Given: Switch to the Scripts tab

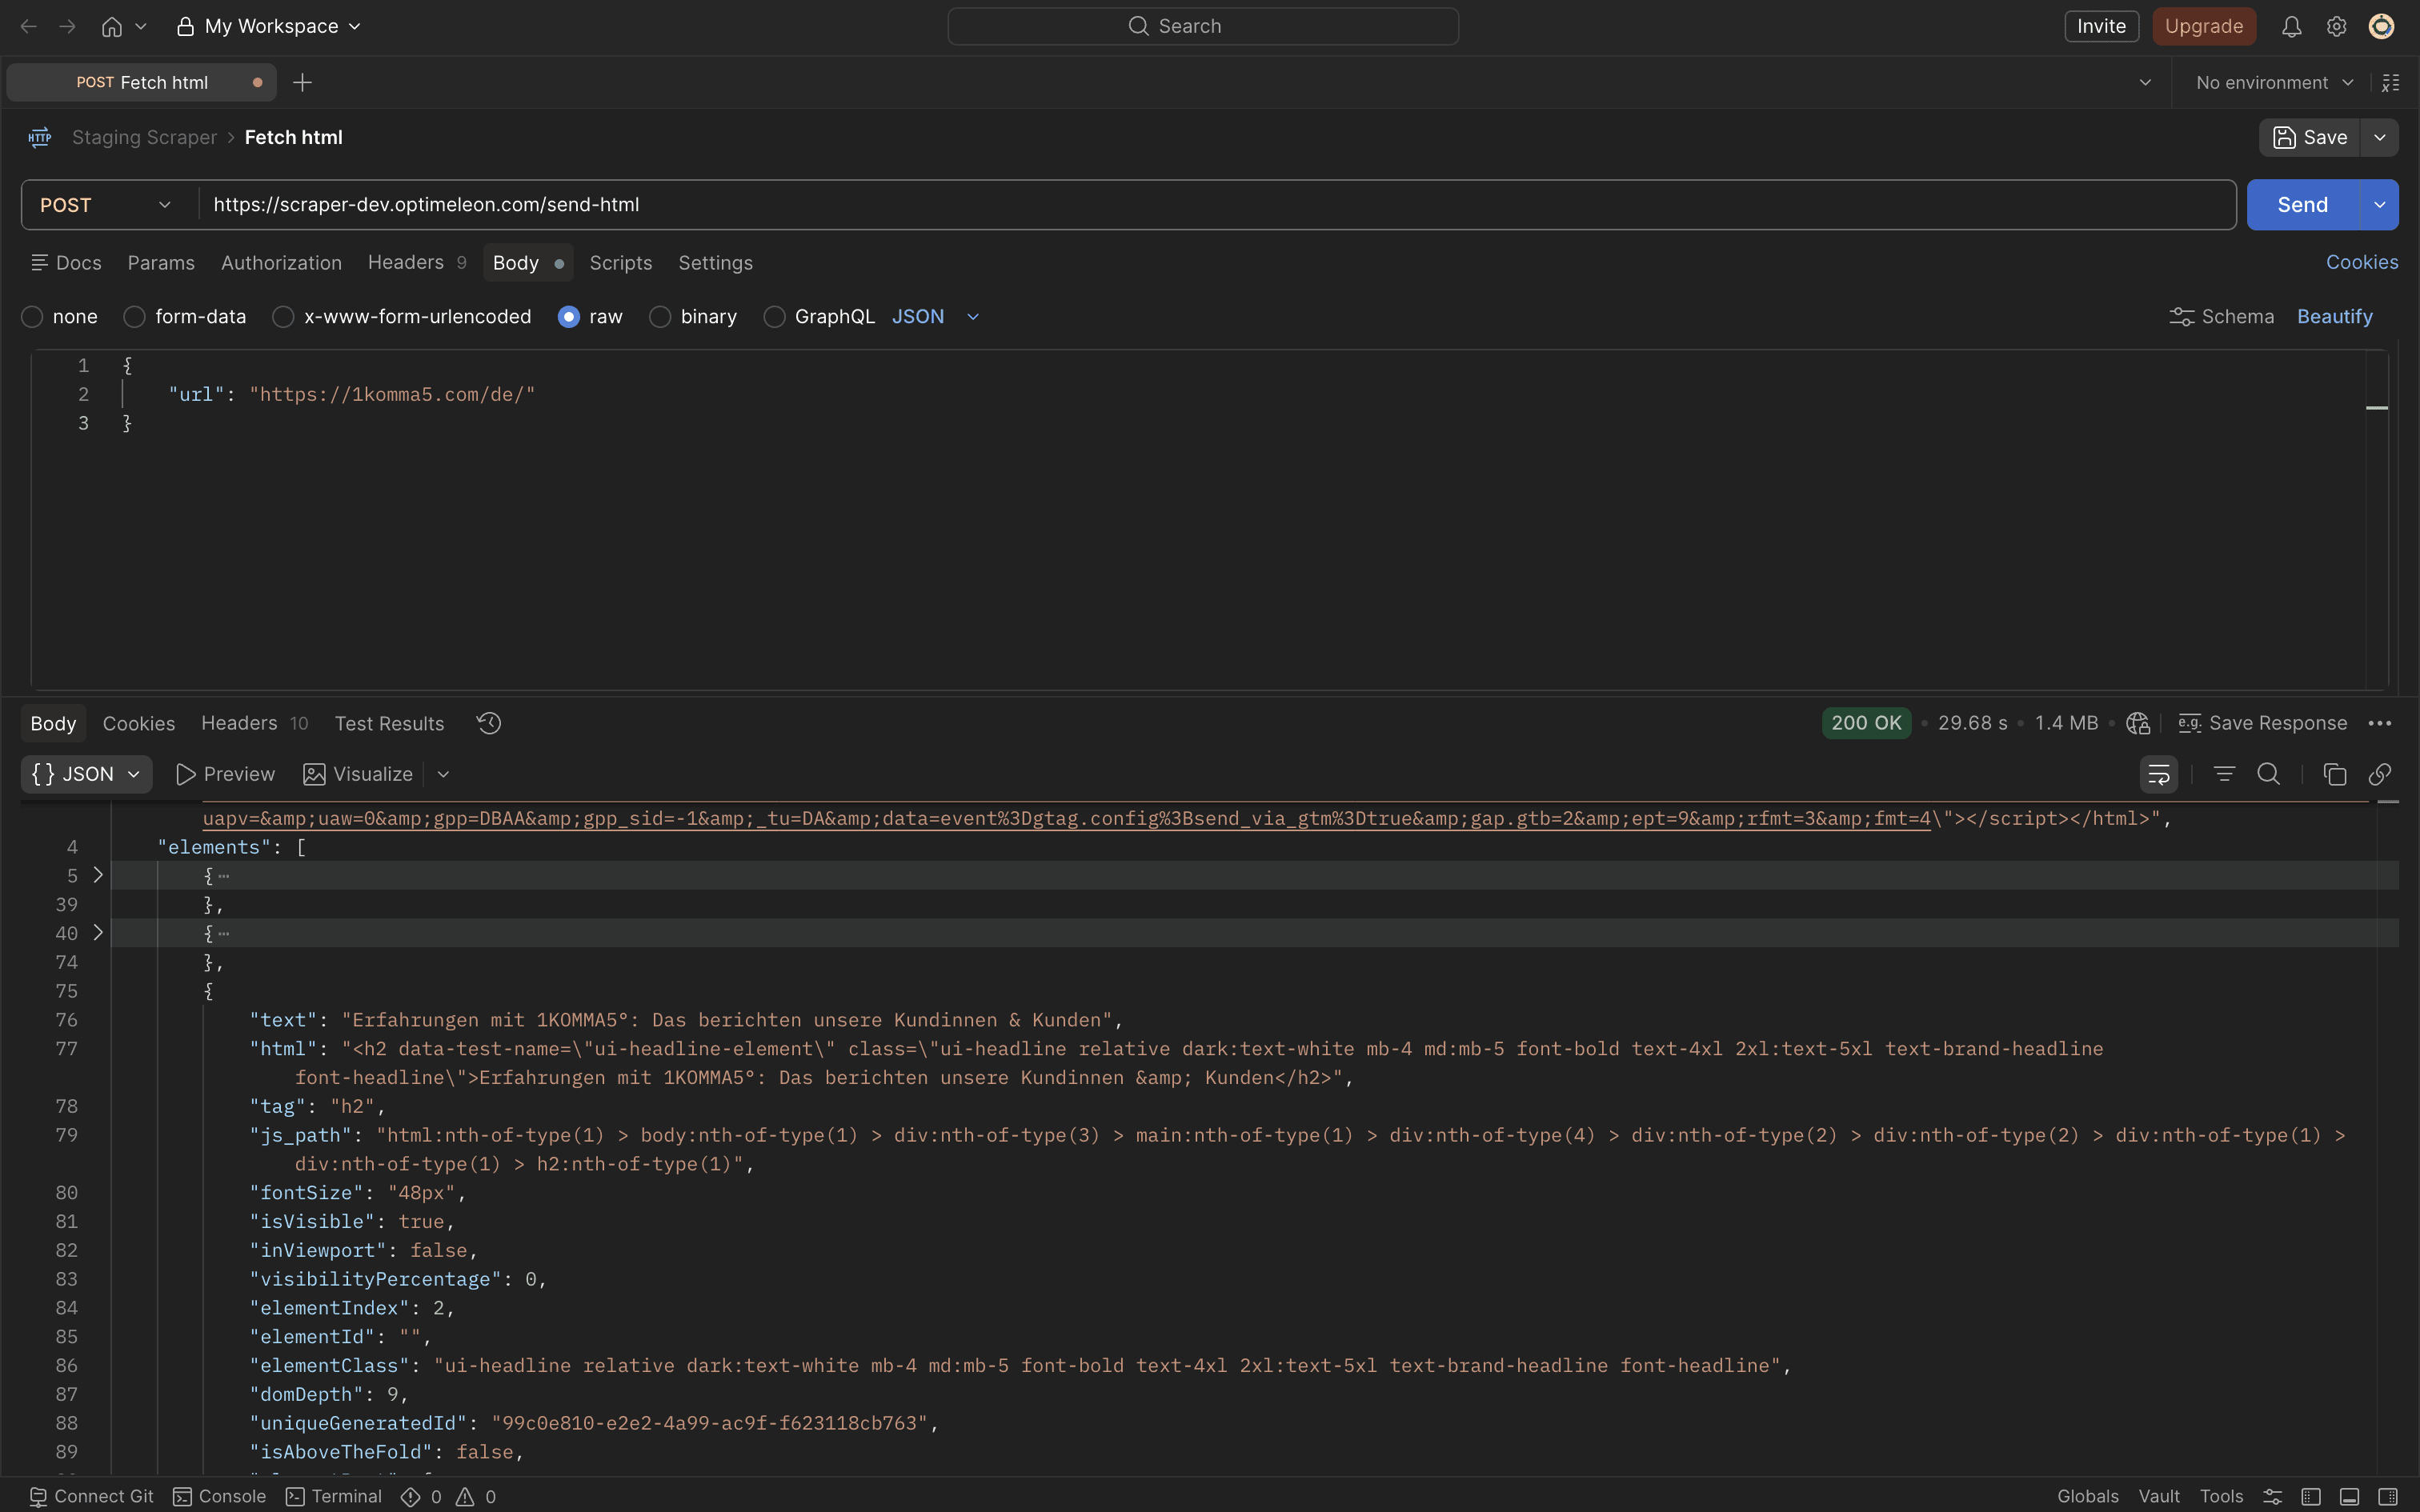Looking at the screenshot, I should click(x=620, y=262).
